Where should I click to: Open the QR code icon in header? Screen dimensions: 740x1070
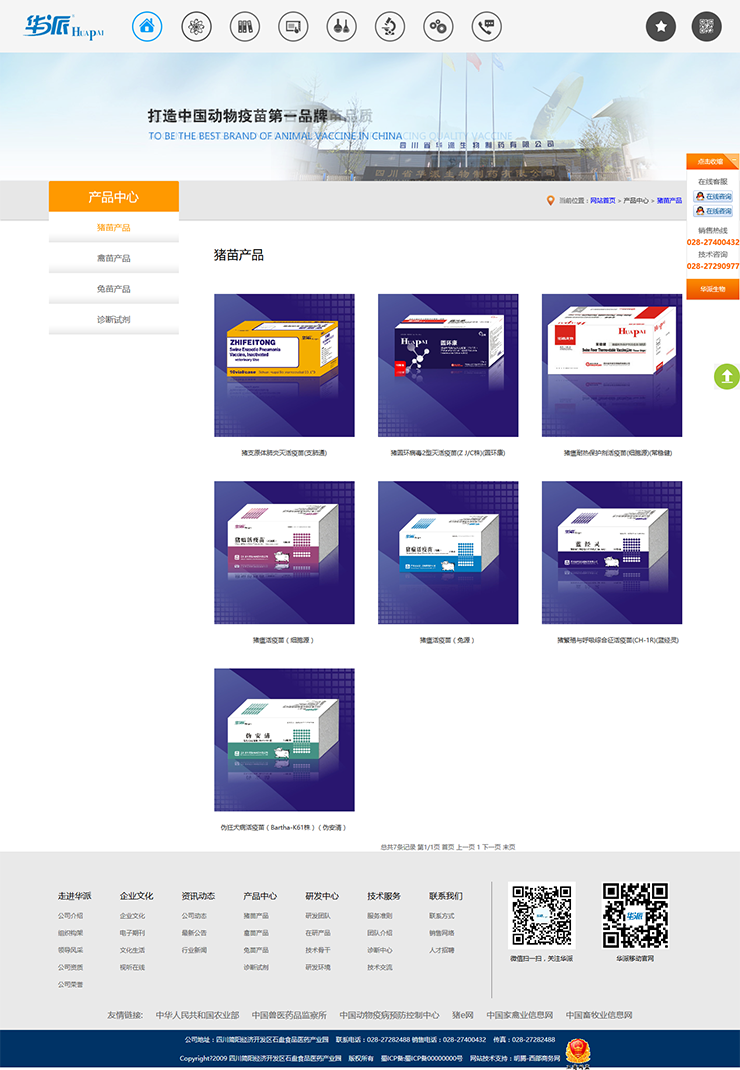707,27
